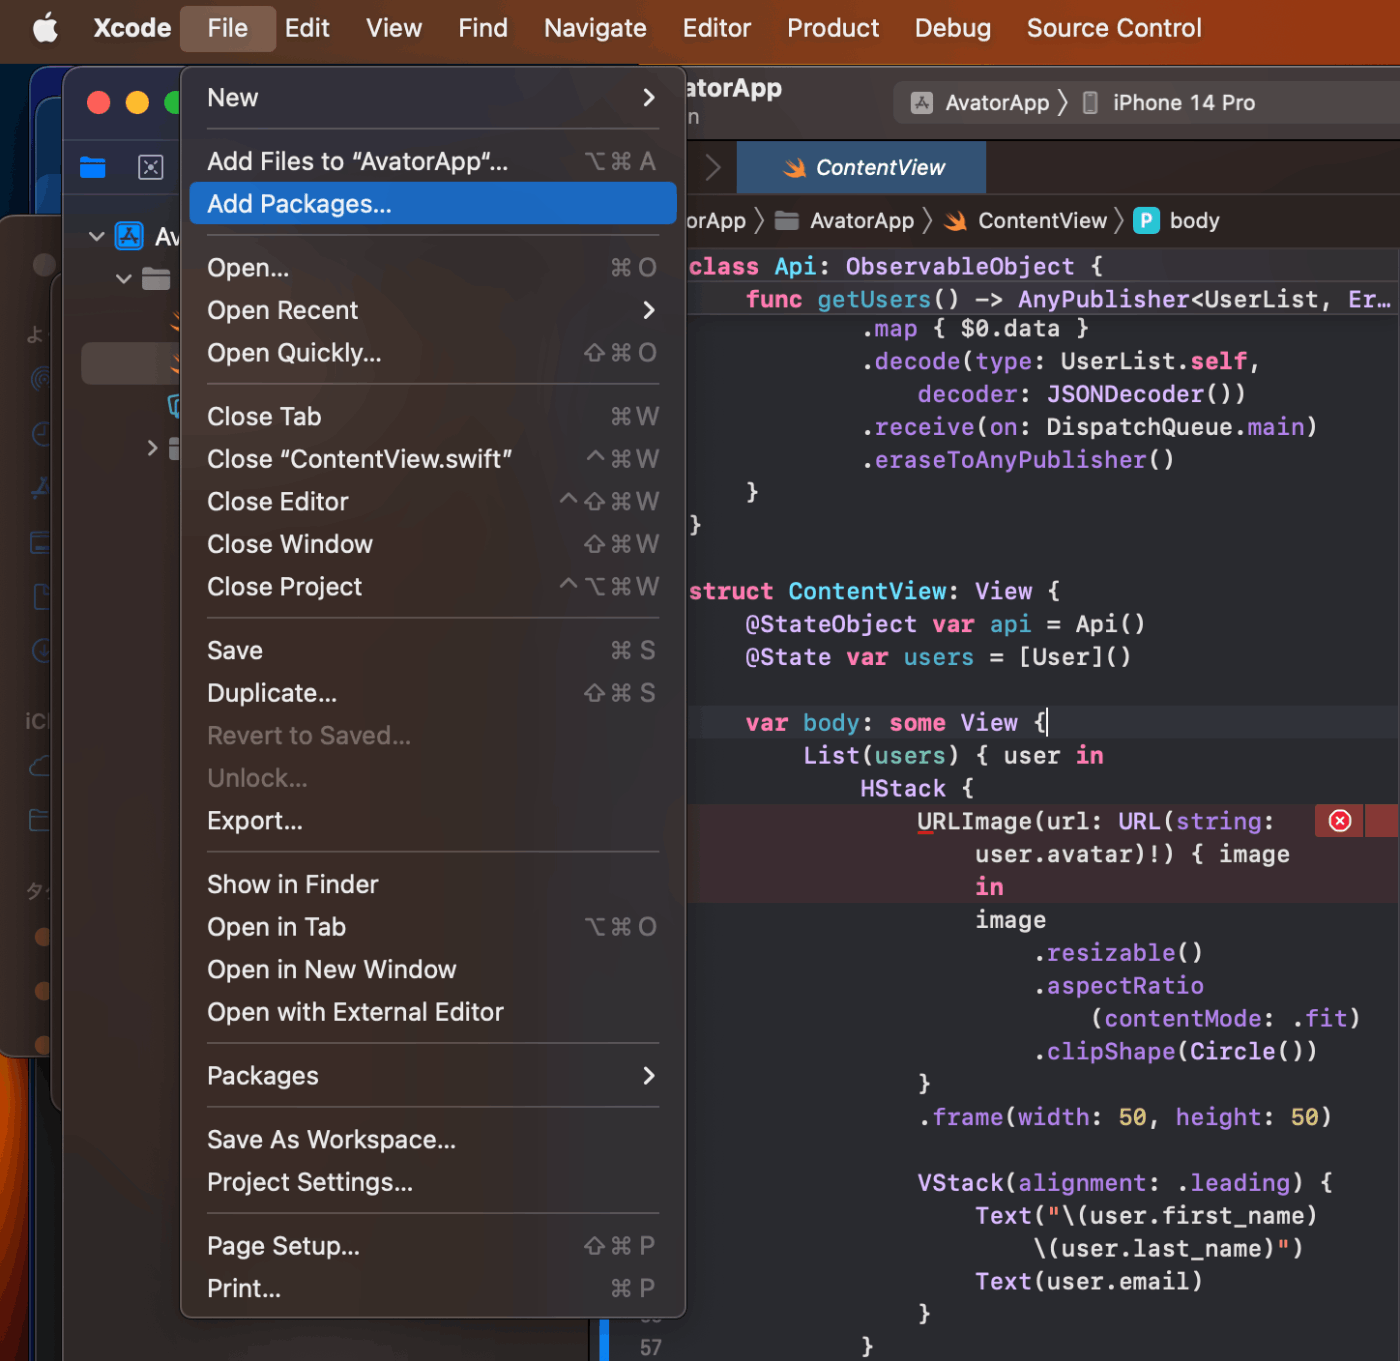Choose Close Tab
This screenshot has width=1400, height=1361.
click(x=432, y=416)
